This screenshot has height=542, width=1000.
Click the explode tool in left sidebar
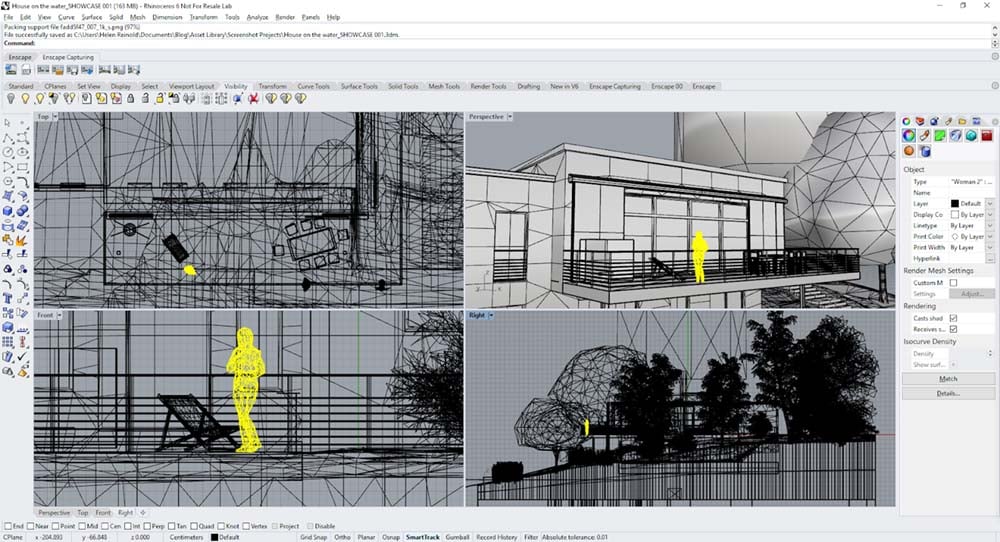click(x=23, y=240)
